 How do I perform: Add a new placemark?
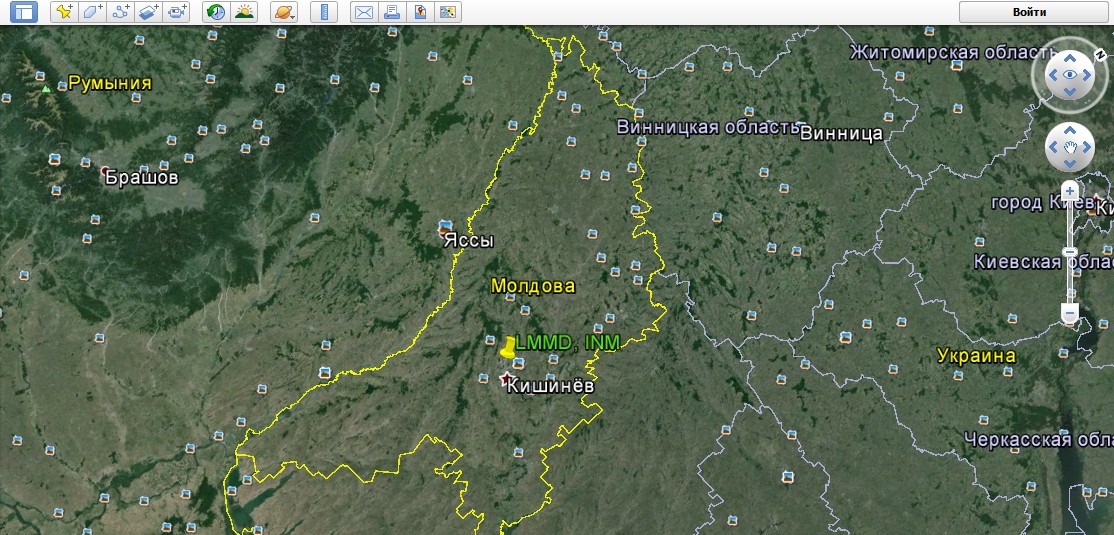[64, 12]
